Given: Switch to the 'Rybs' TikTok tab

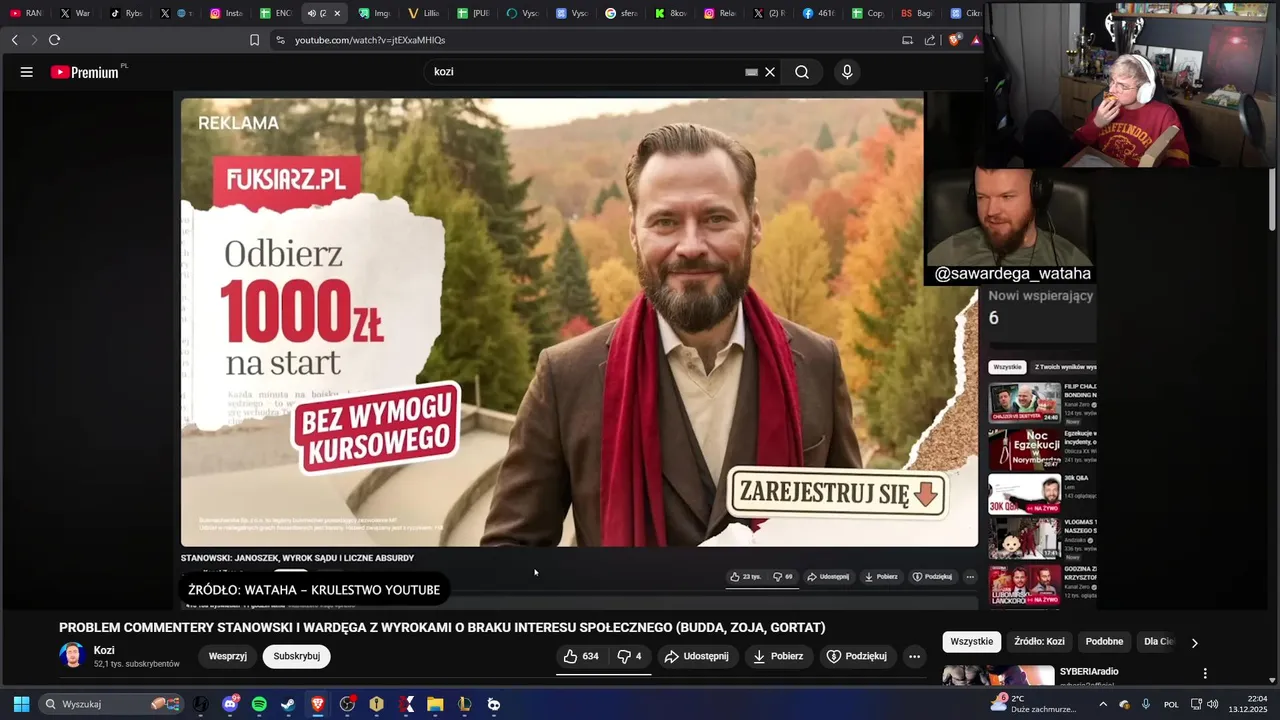Looking at the screenshot, I should click(127, 14).
